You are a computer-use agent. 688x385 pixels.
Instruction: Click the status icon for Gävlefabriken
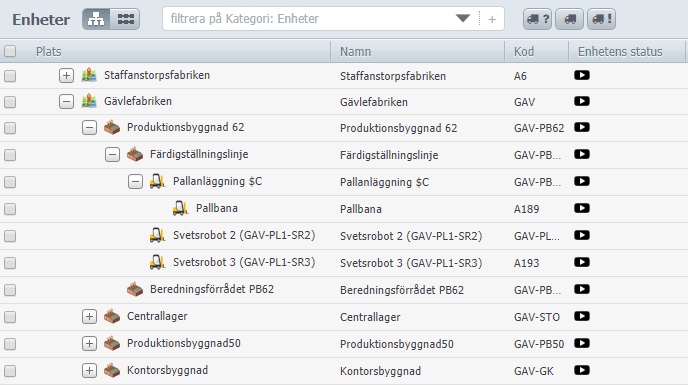582,101
